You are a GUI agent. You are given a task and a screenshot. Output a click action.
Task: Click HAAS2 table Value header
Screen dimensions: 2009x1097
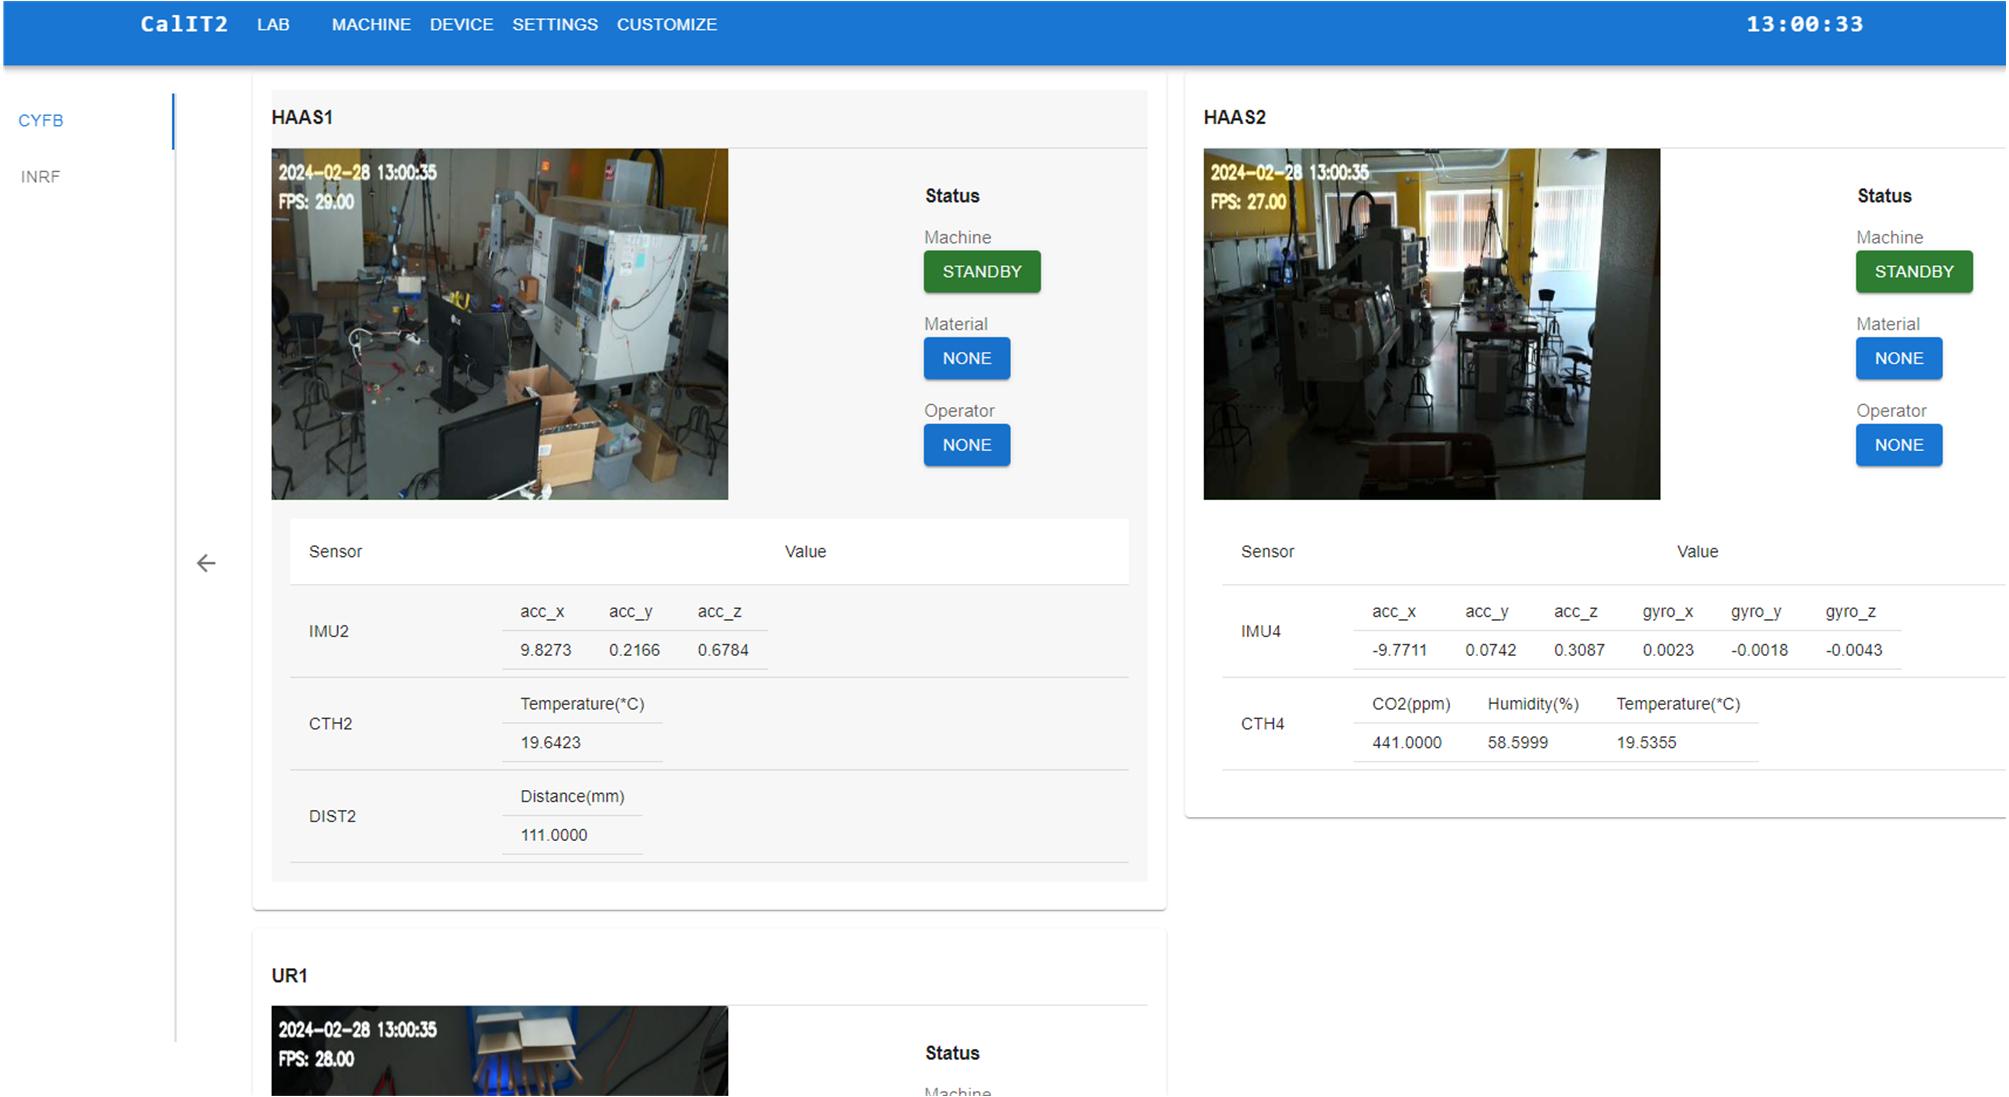click(1698, 552)
